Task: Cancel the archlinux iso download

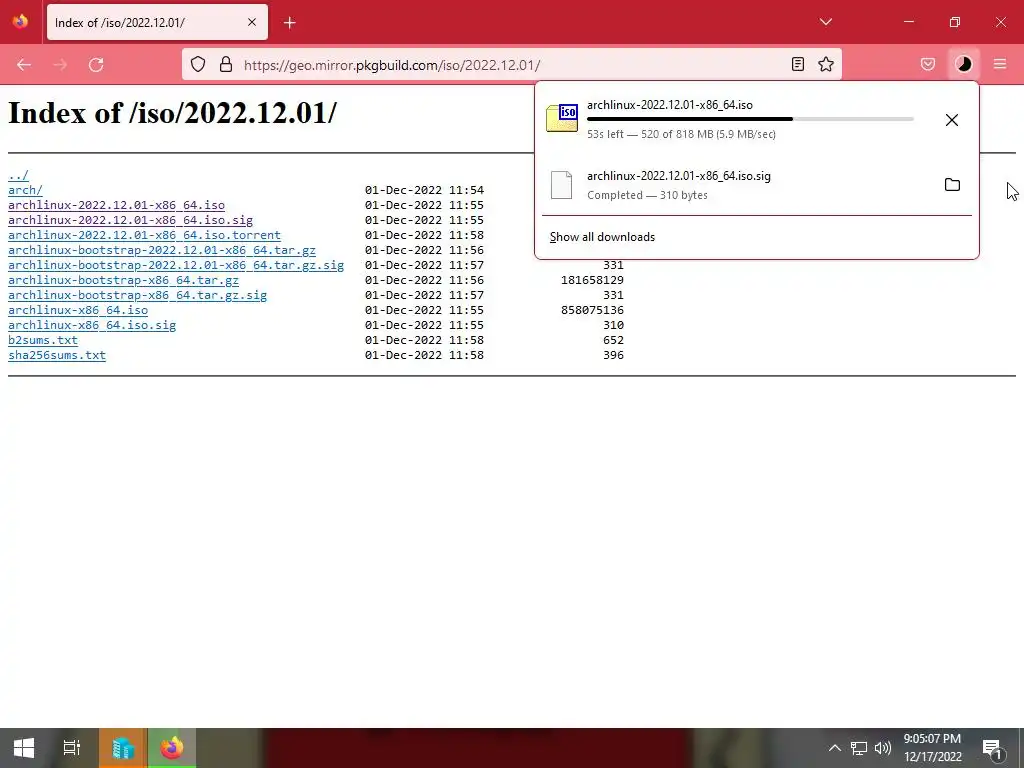Action: [x=952, y=120]
